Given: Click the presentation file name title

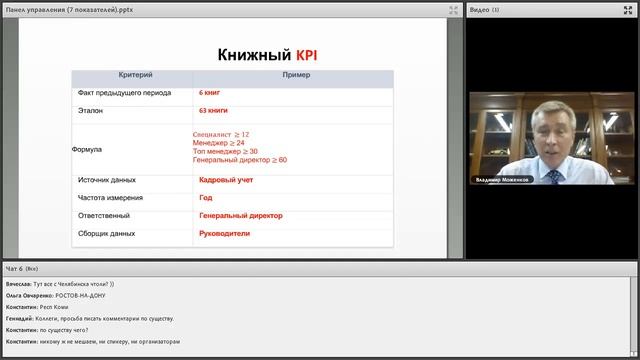Looking at the screenshot, I should [69, 10].
